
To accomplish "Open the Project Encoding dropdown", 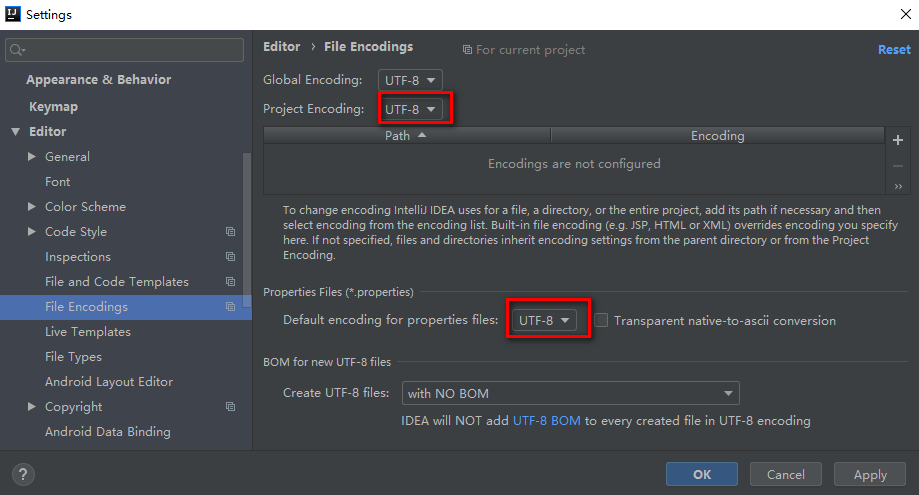I will click(x=410, y=109).
